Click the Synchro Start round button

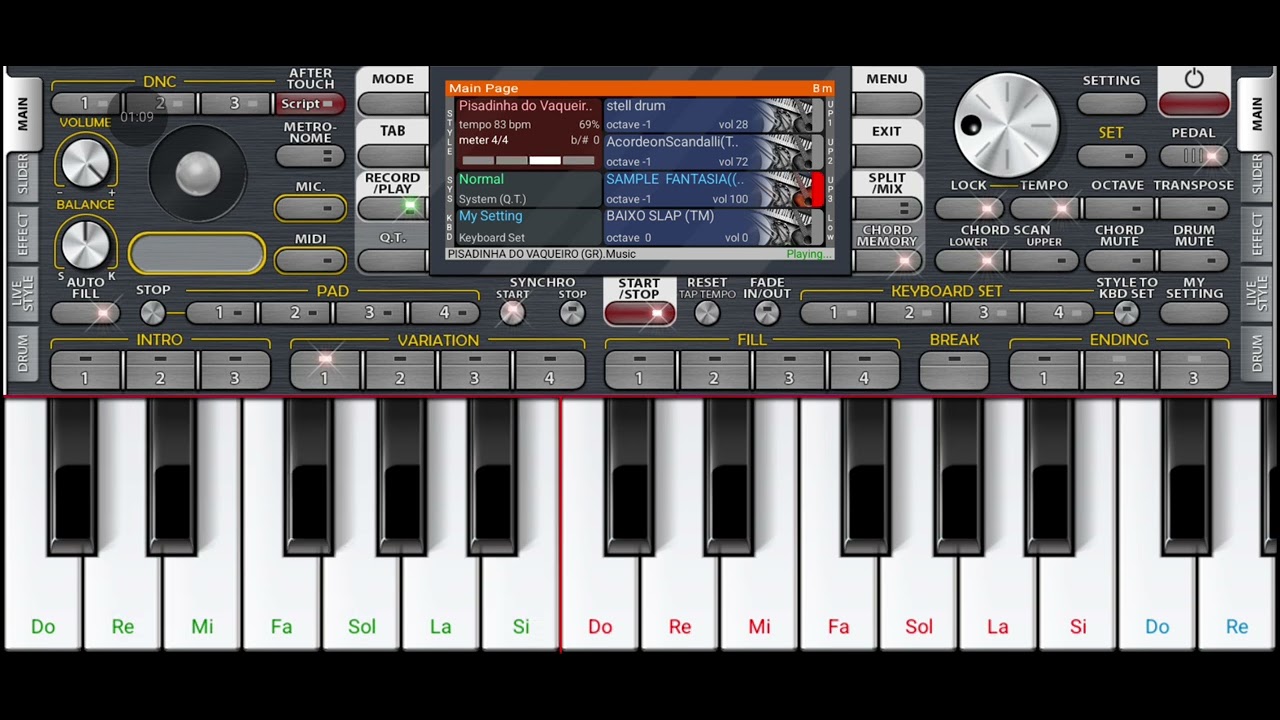[512, 313]
